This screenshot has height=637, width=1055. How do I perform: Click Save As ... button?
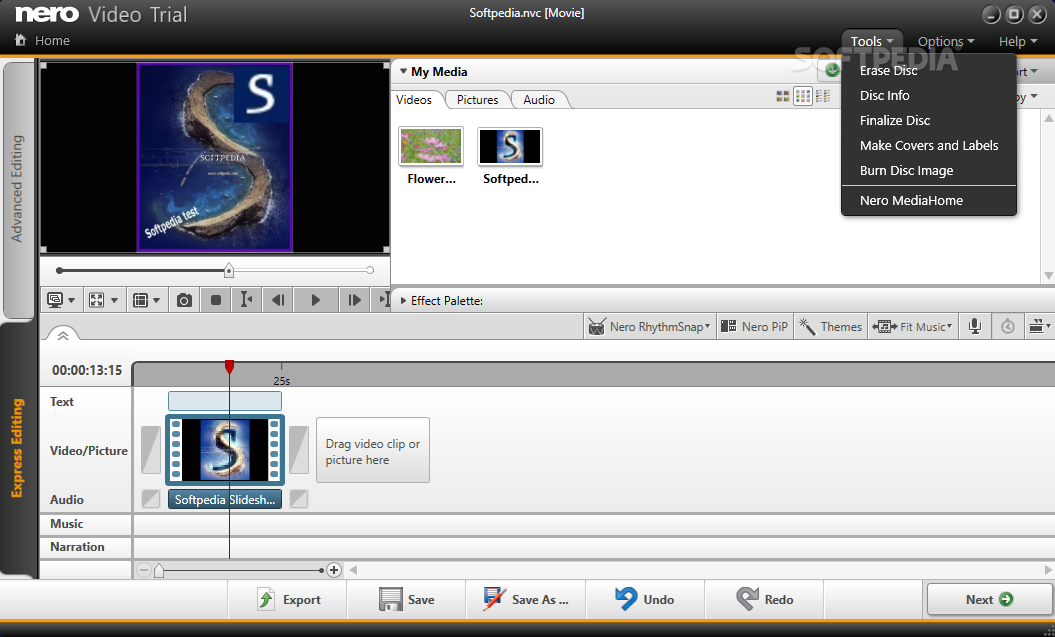(526, 599)
